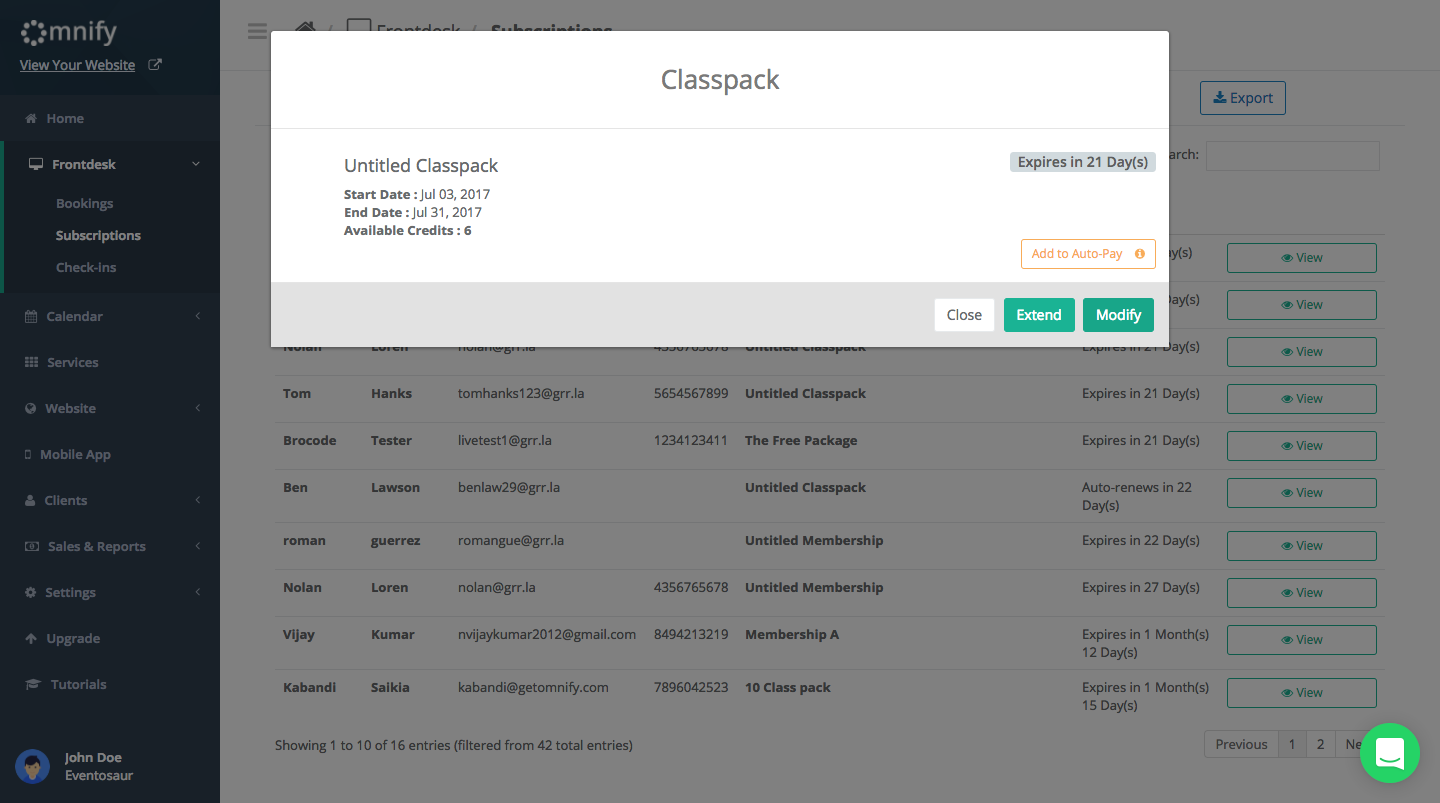The height and width of the screenshot is (803, 1440).
Task: View Vijay Kumar subscription
Action: [1301, 639]
